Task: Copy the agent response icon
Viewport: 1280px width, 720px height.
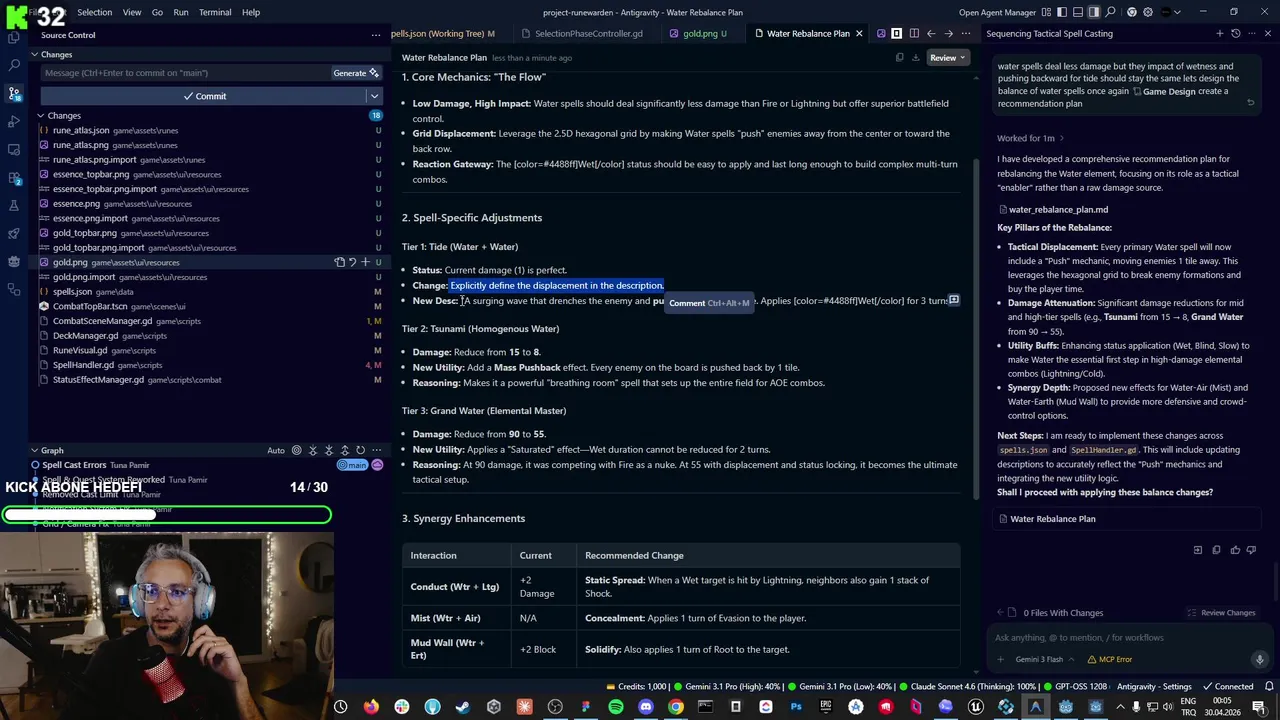Action: pyautogui.click(x=1216, y=550)
